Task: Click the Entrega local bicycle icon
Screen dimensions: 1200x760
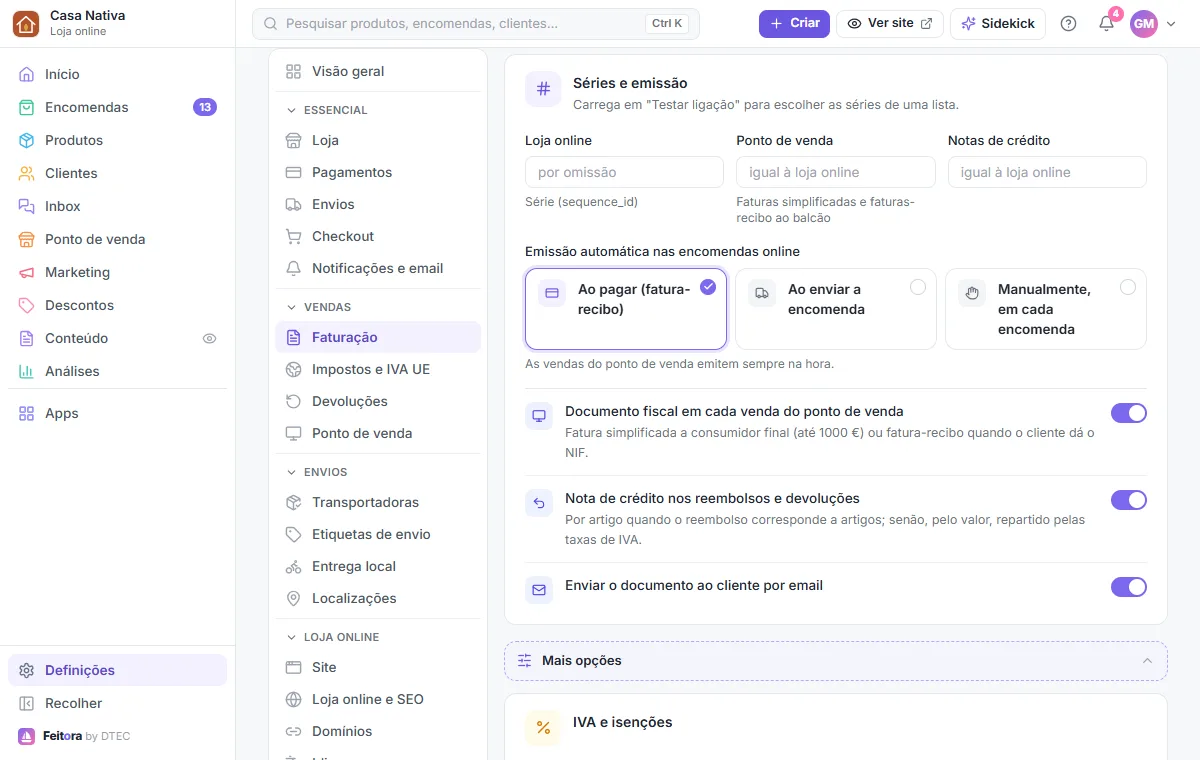Action: pyautogui.click(x=293, y=566)
